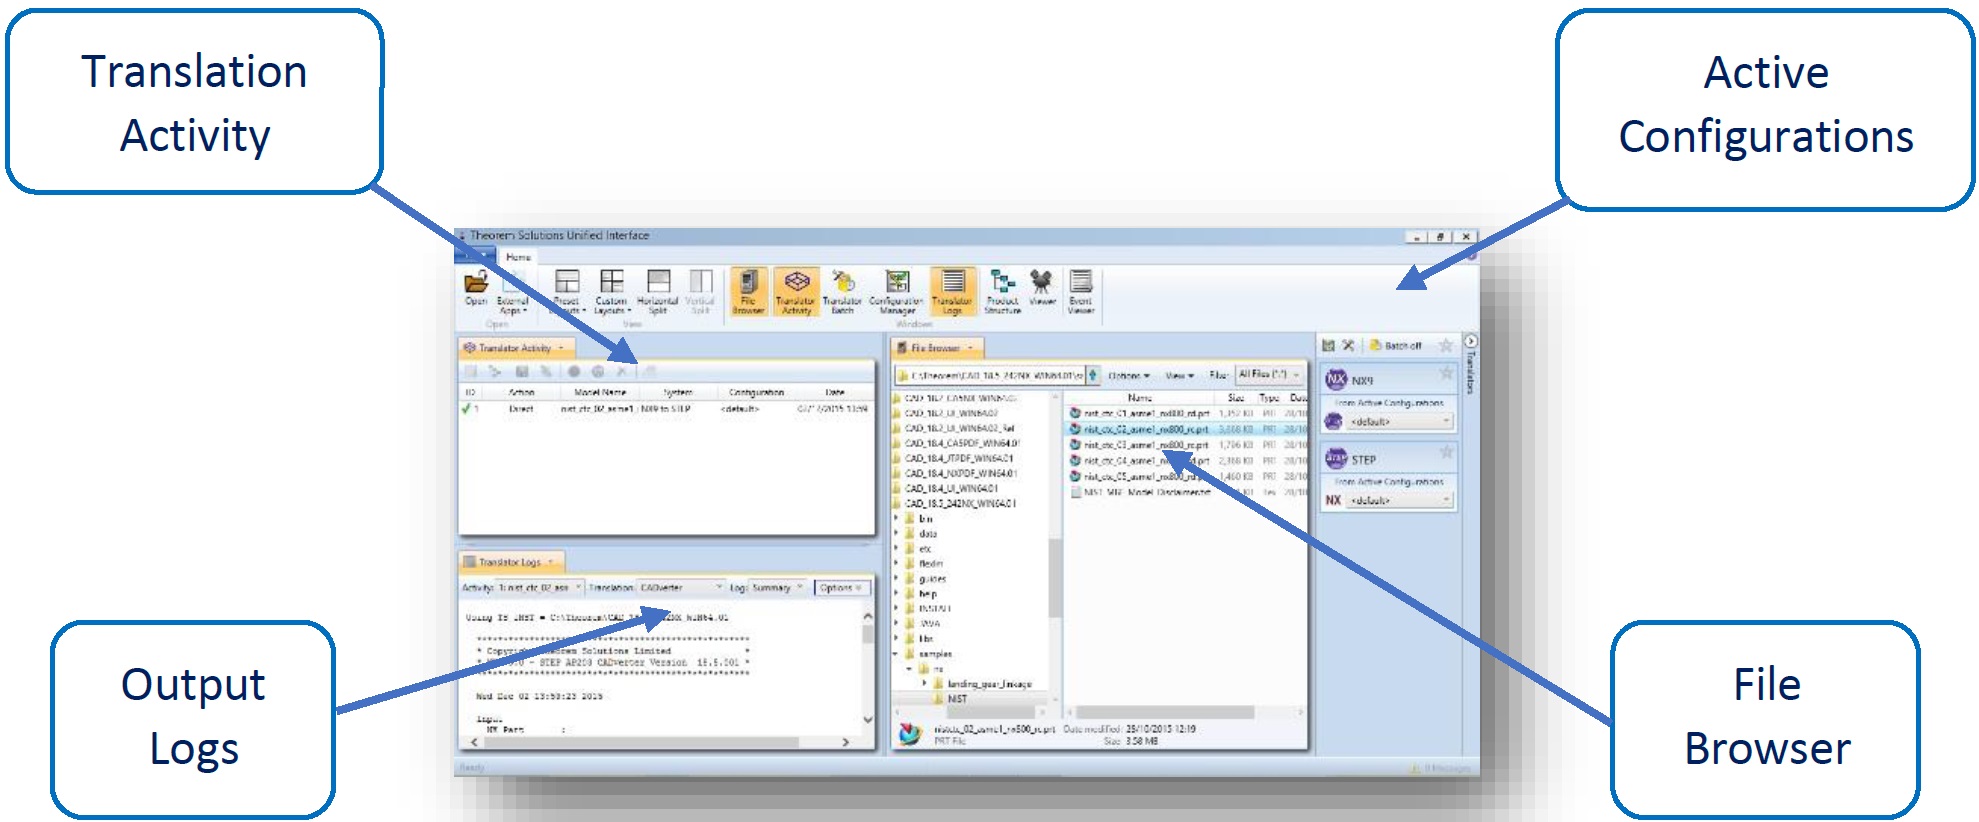Click the Model Name column header

[x=600, y=393]
